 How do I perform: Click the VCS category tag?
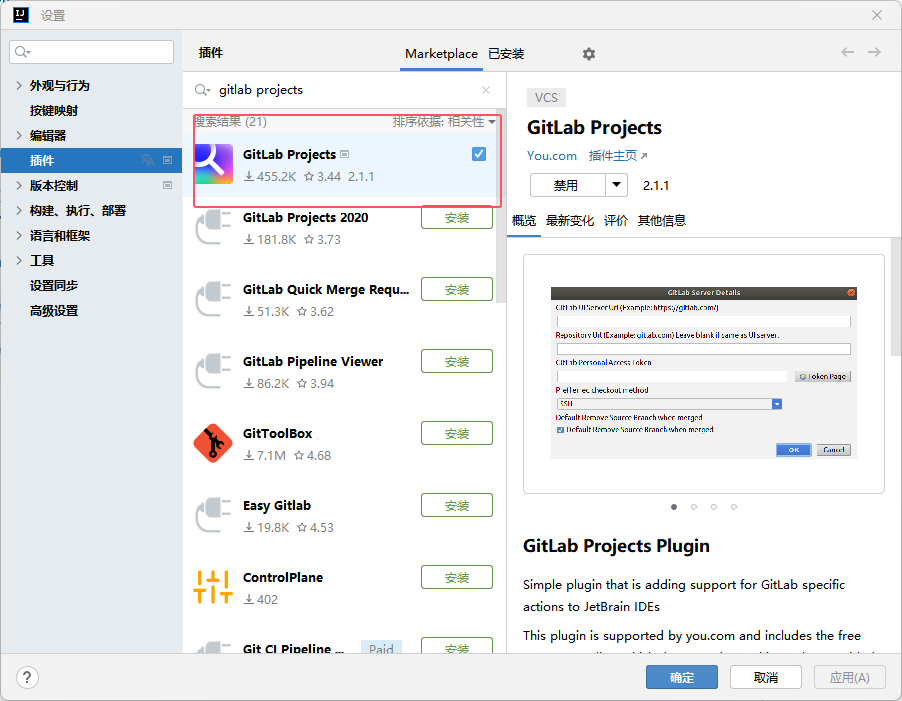coord(546,98)
